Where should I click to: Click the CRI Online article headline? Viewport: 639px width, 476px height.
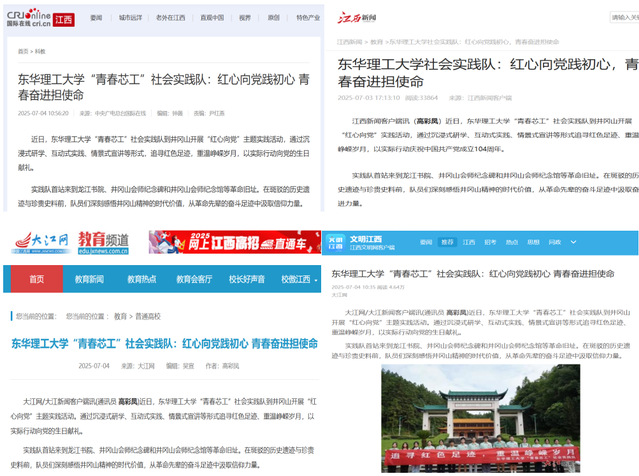[163, 87]
